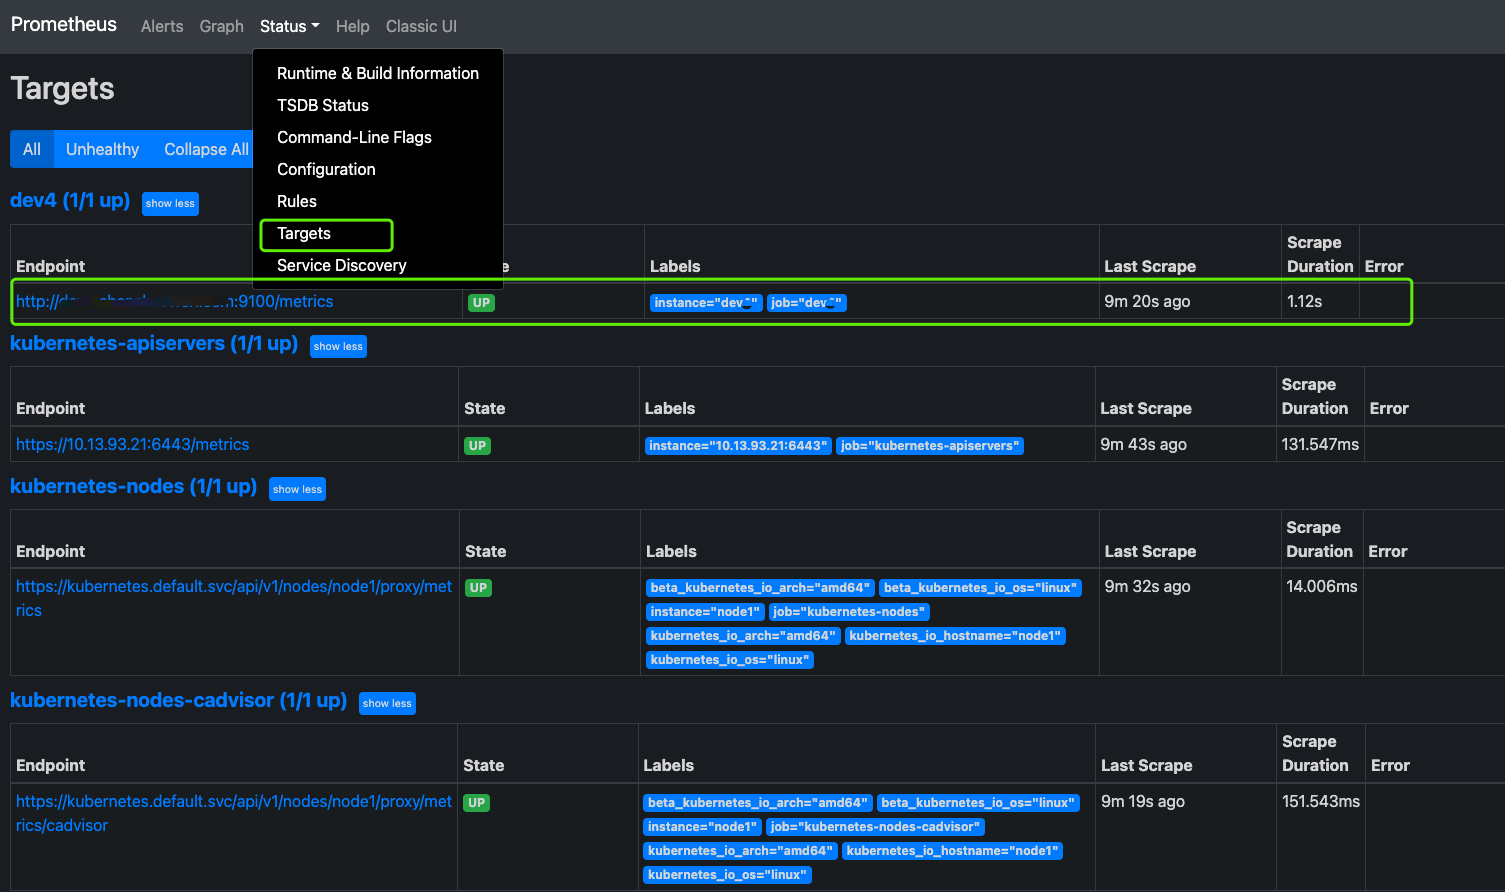Click the UP badge for kubernetes-nodes
The image size is (1505, 892).
pyautogui.click(x=478, y=587)
